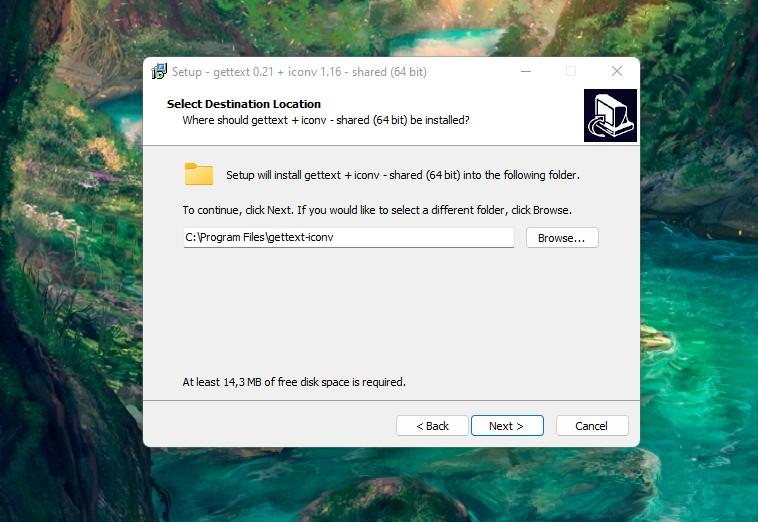Click the window title 'Setup - gettext 0.21'
The height and width of the screenshot is (522, 758).
(x=299, y=72)
